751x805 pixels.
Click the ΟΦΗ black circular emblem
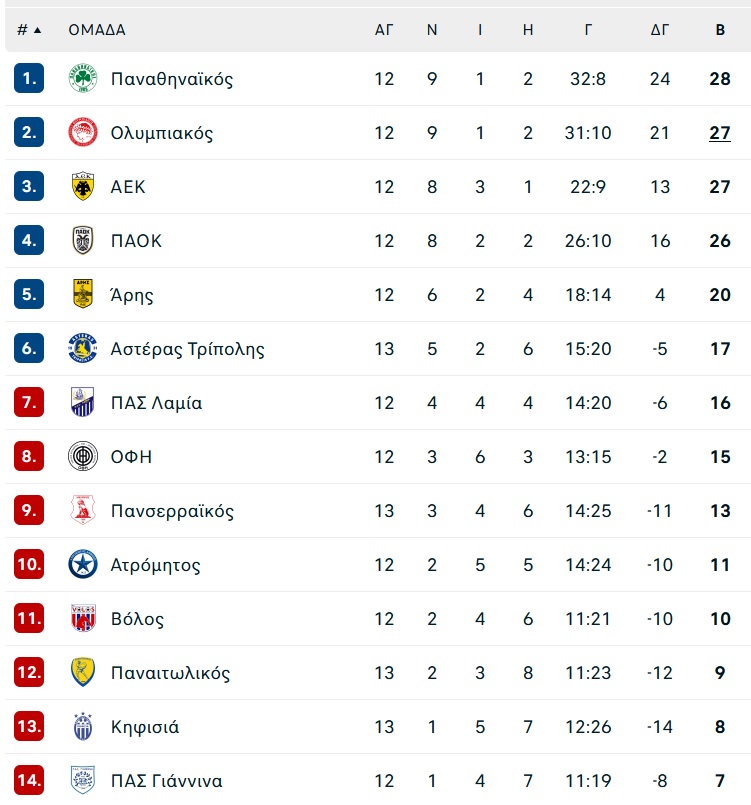[x=83, y=456]
